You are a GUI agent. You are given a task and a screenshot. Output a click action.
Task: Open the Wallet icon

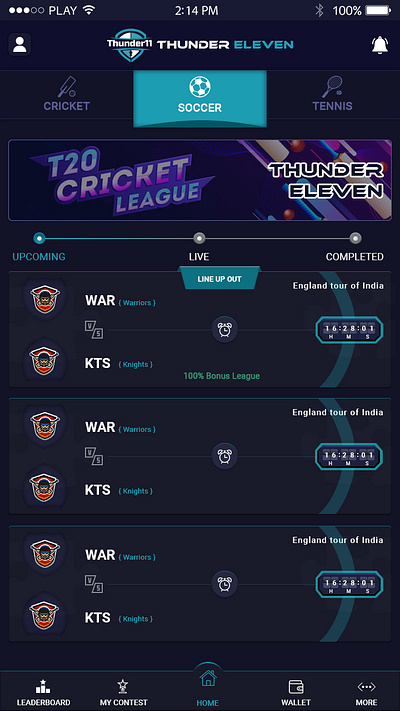[296, 687]
